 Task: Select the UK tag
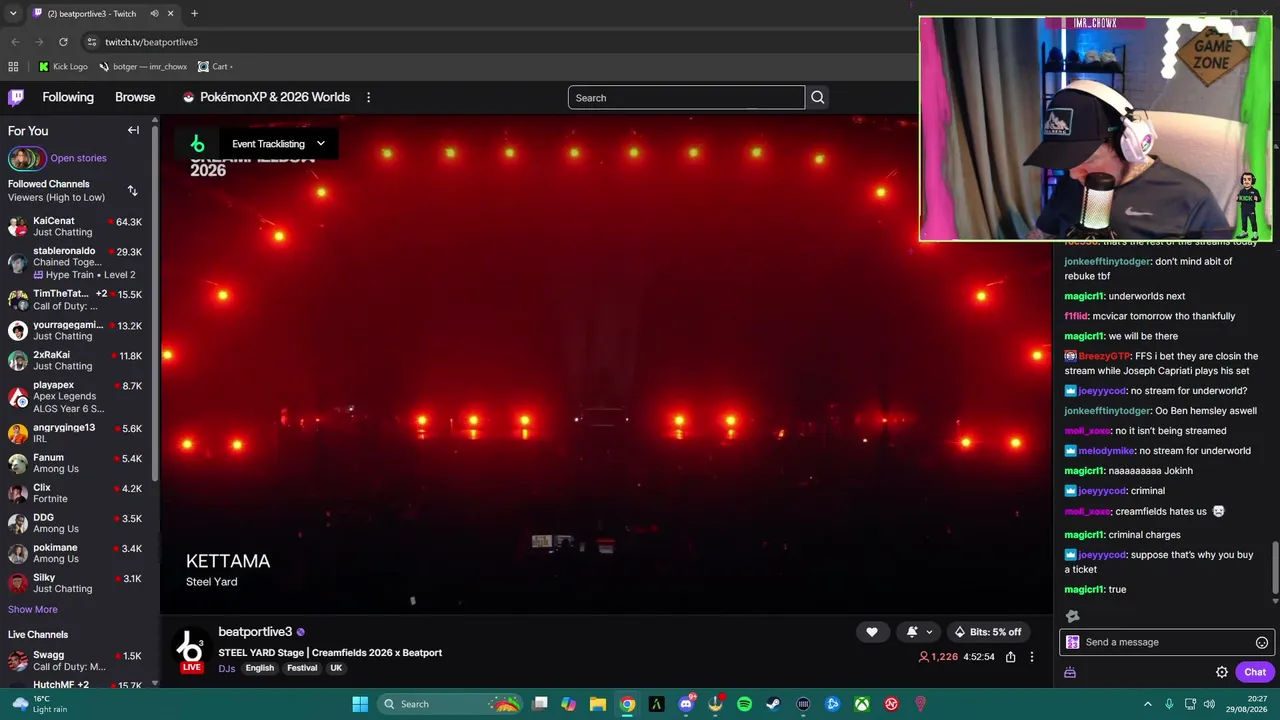tap(336, 668)
